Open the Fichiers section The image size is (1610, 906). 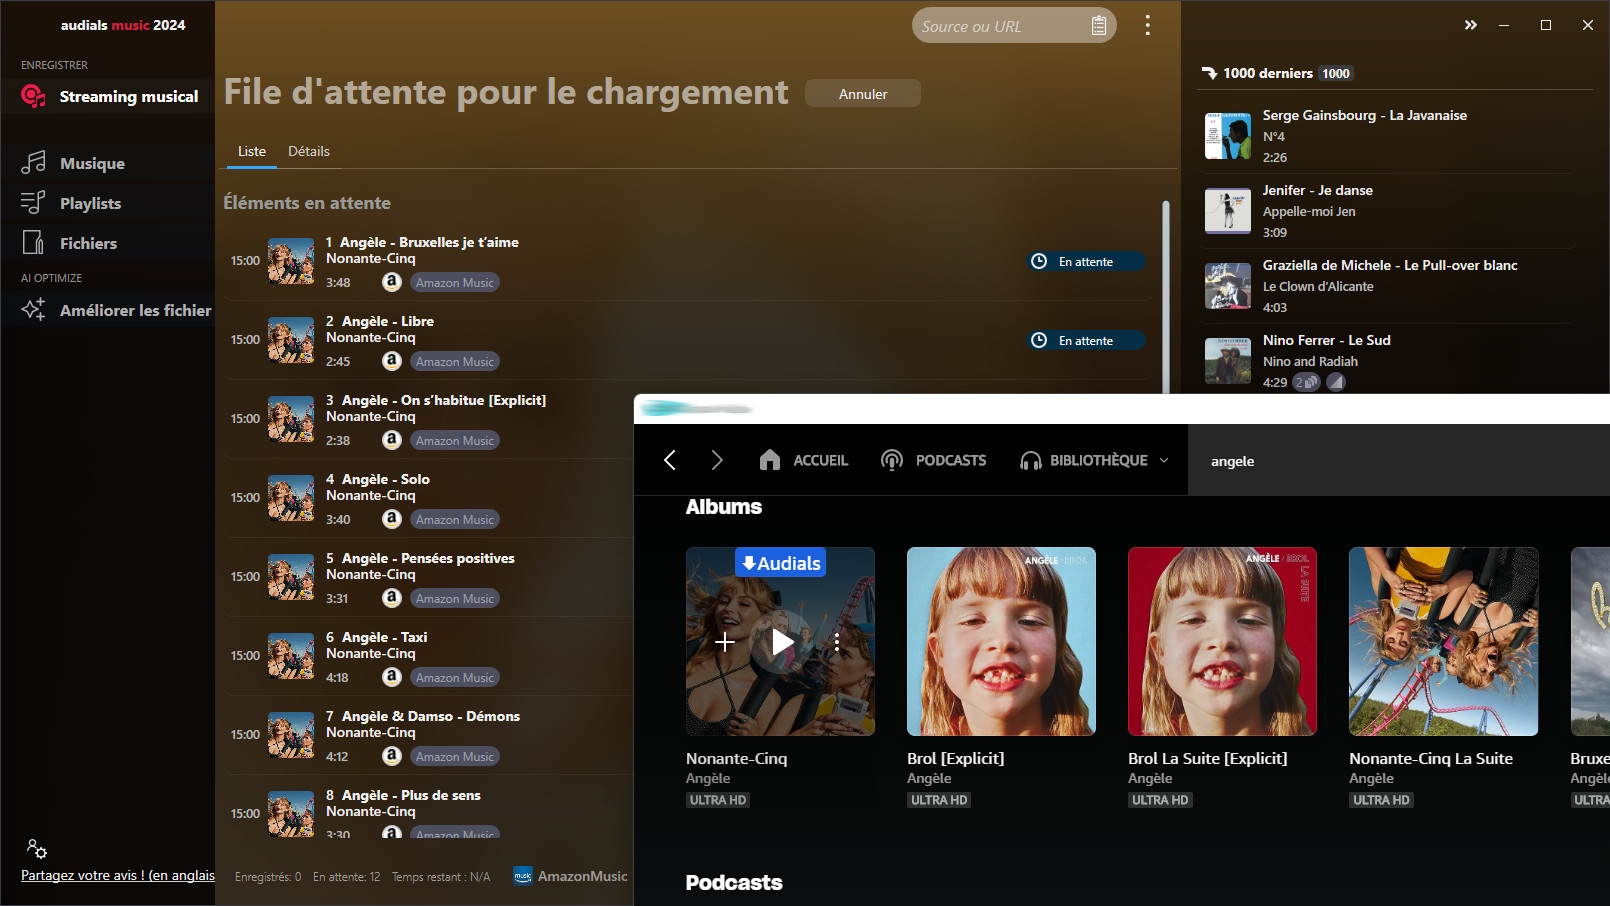[108, 243]
